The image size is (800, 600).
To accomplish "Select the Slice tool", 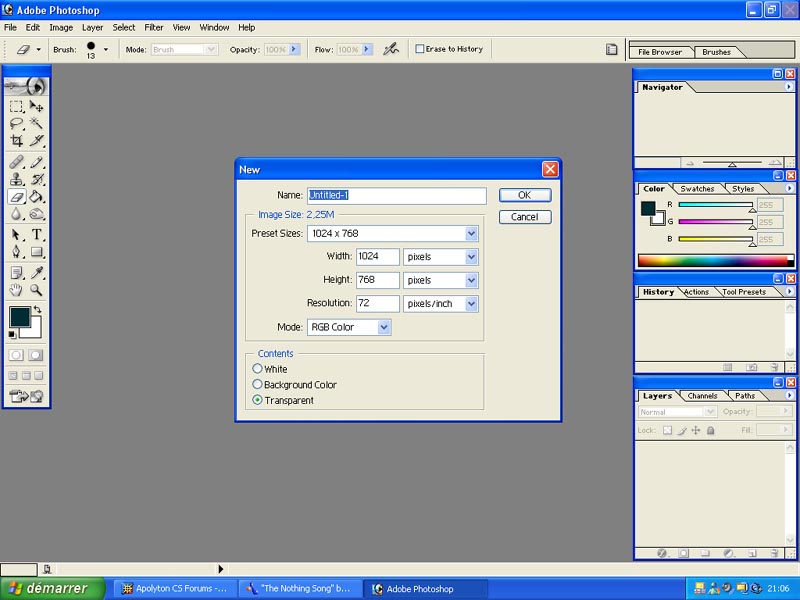I will coord(36,141).
